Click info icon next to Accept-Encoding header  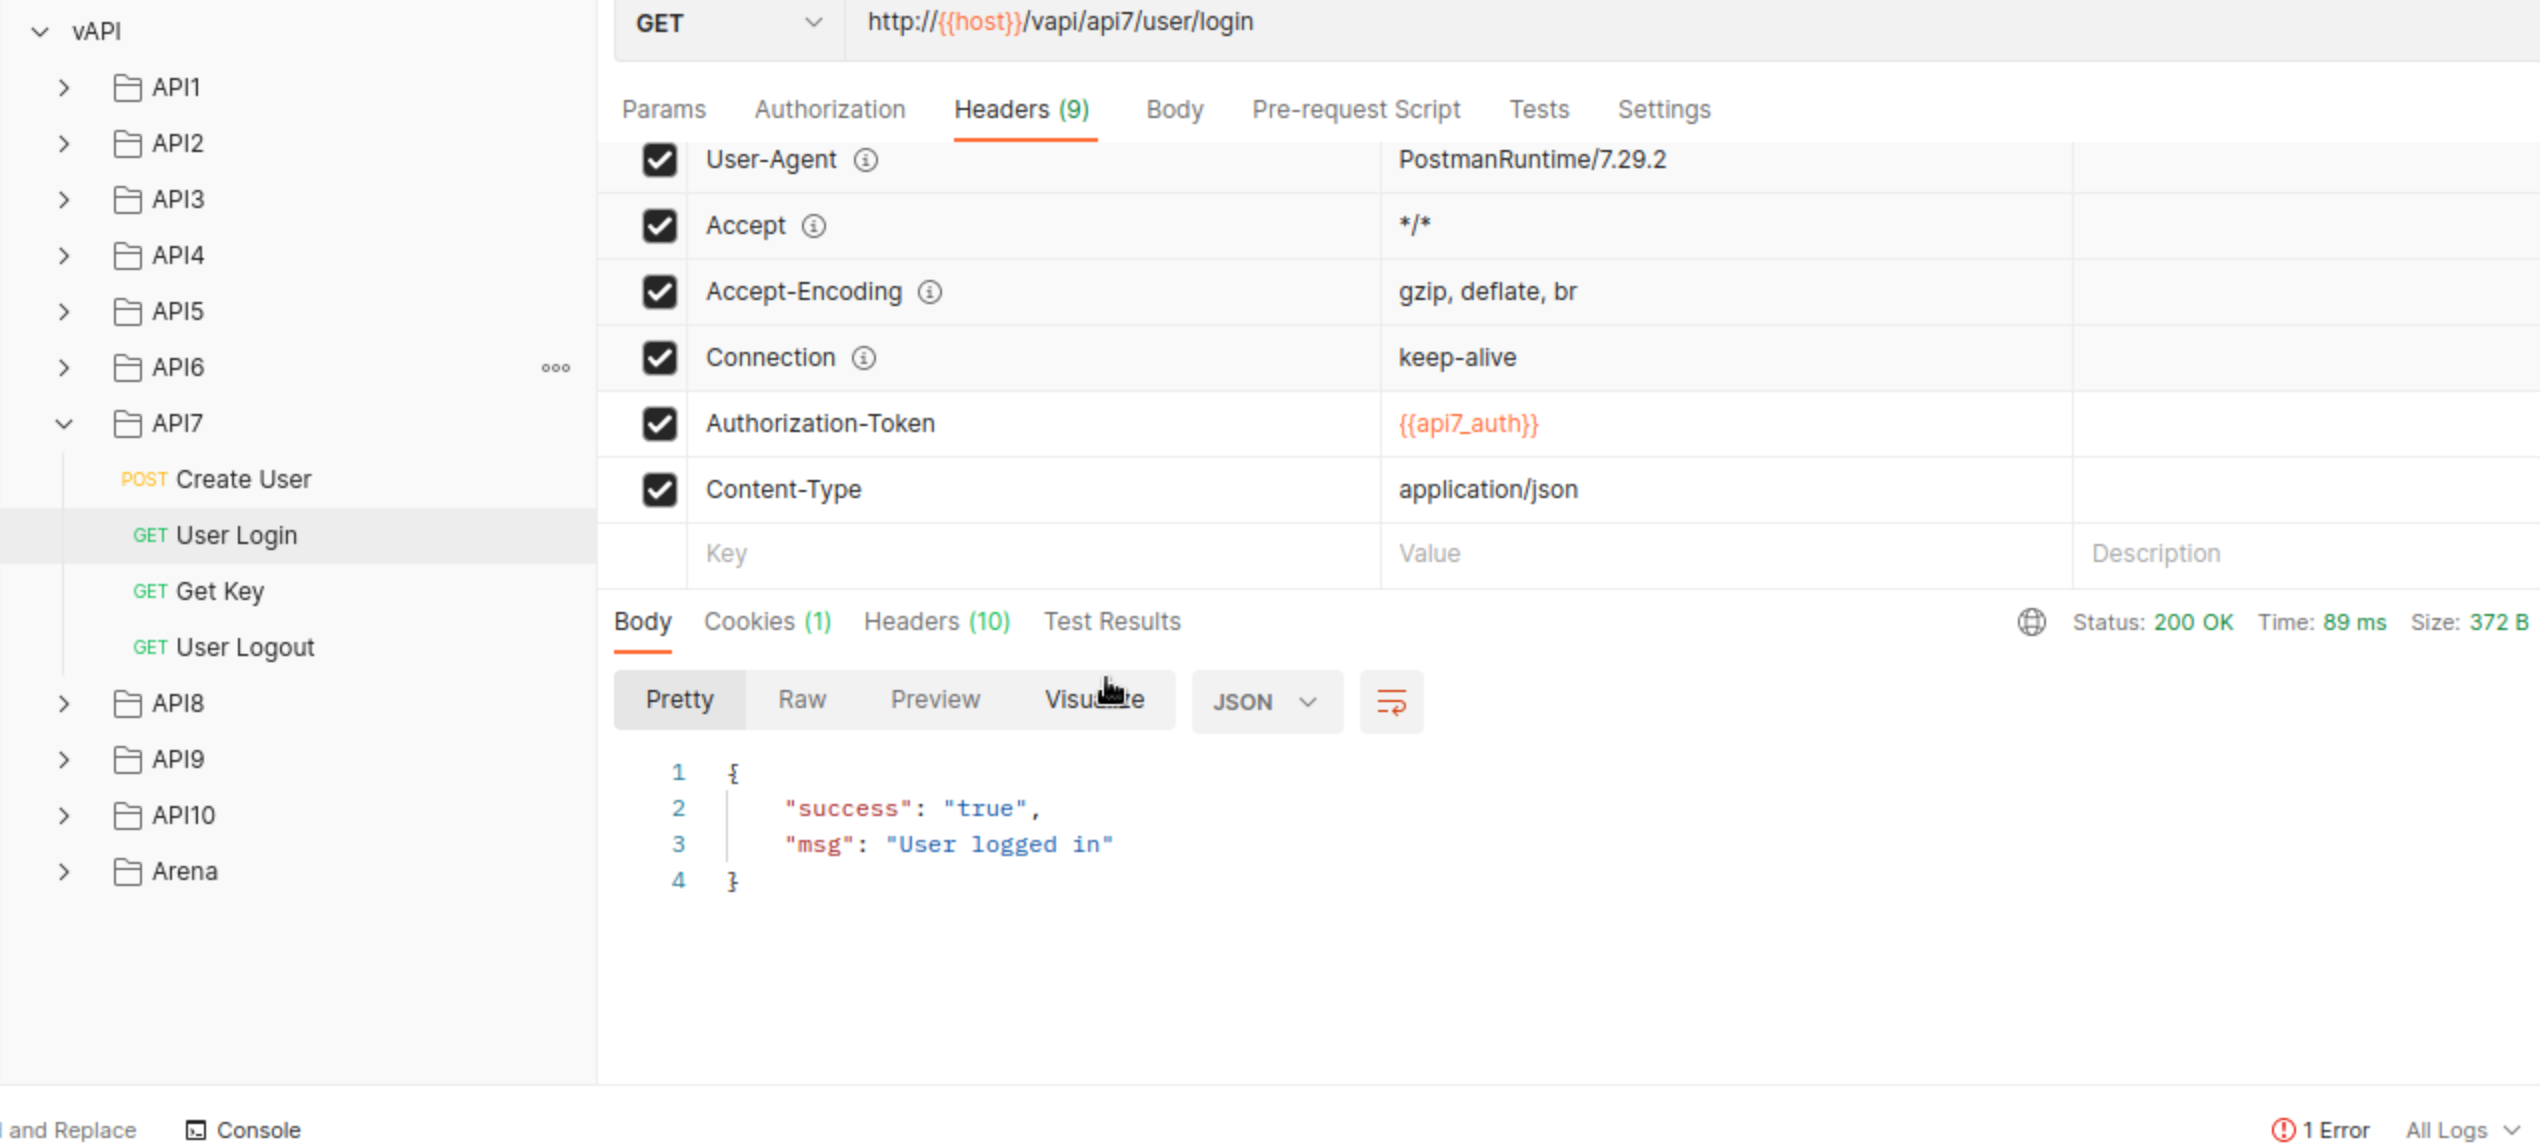pos(930,292)
